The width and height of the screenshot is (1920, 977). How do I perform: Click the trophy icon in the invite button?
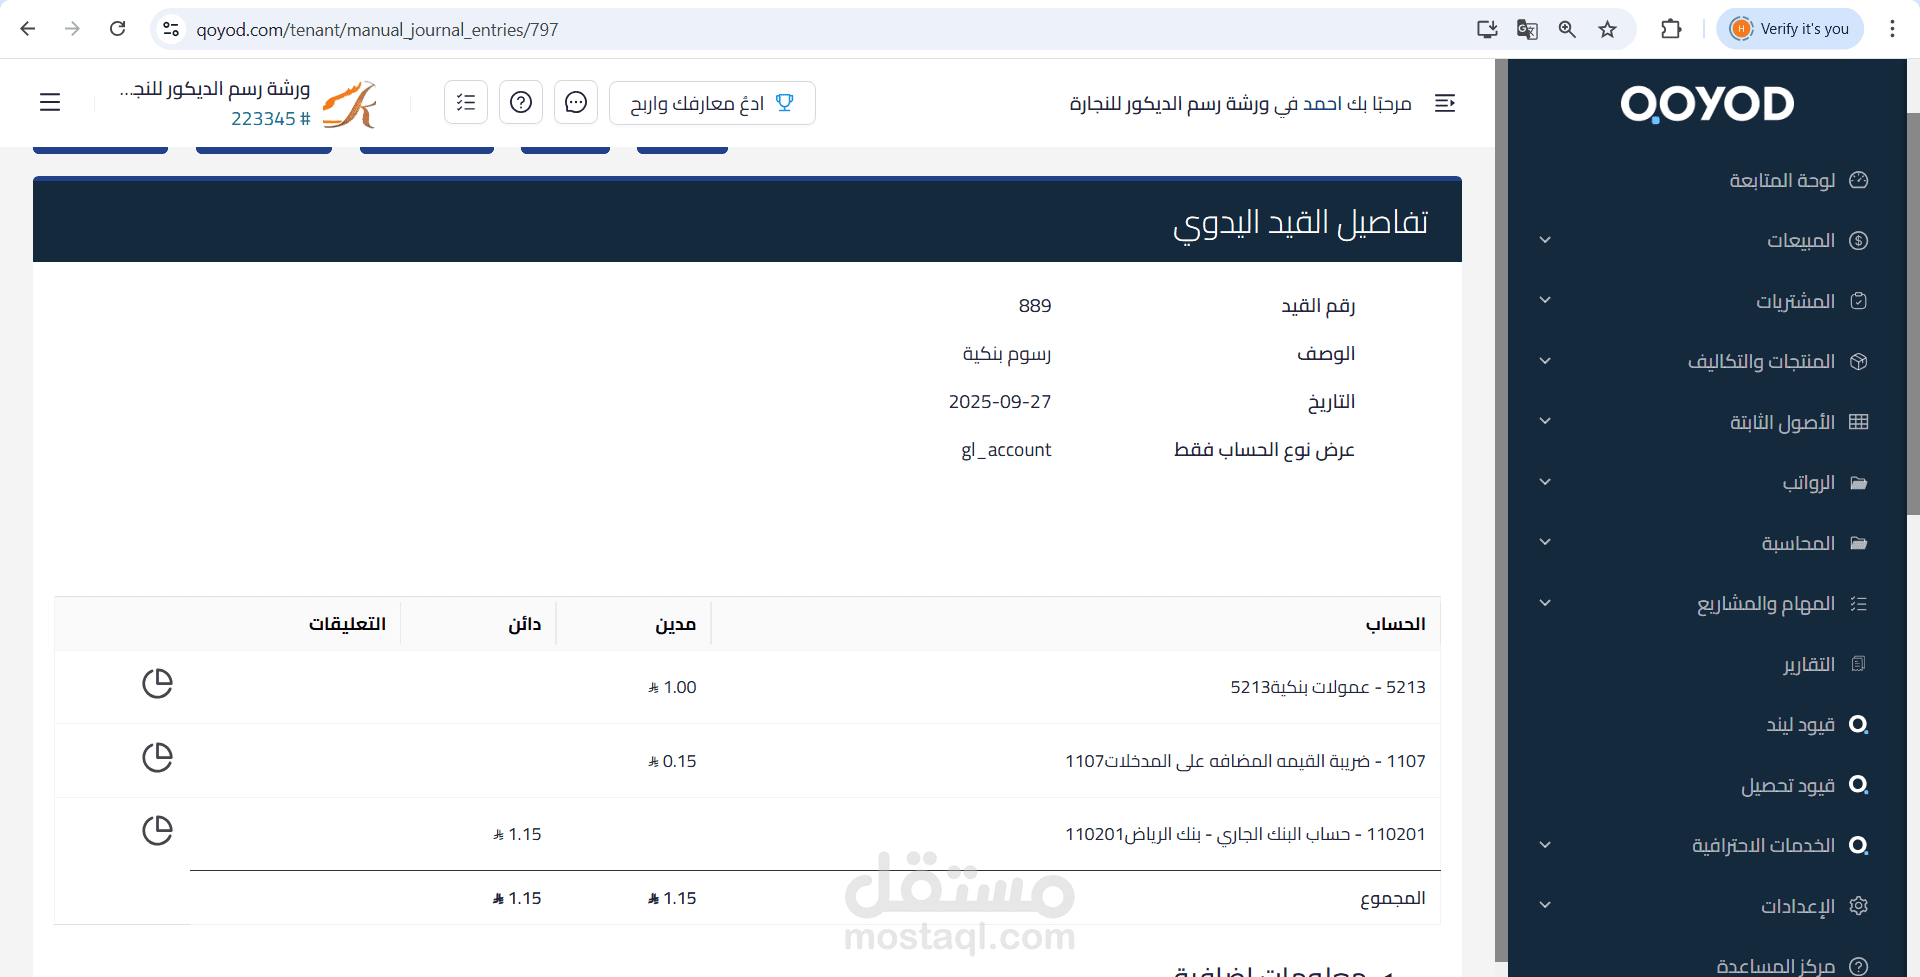(x=786, y=102)
